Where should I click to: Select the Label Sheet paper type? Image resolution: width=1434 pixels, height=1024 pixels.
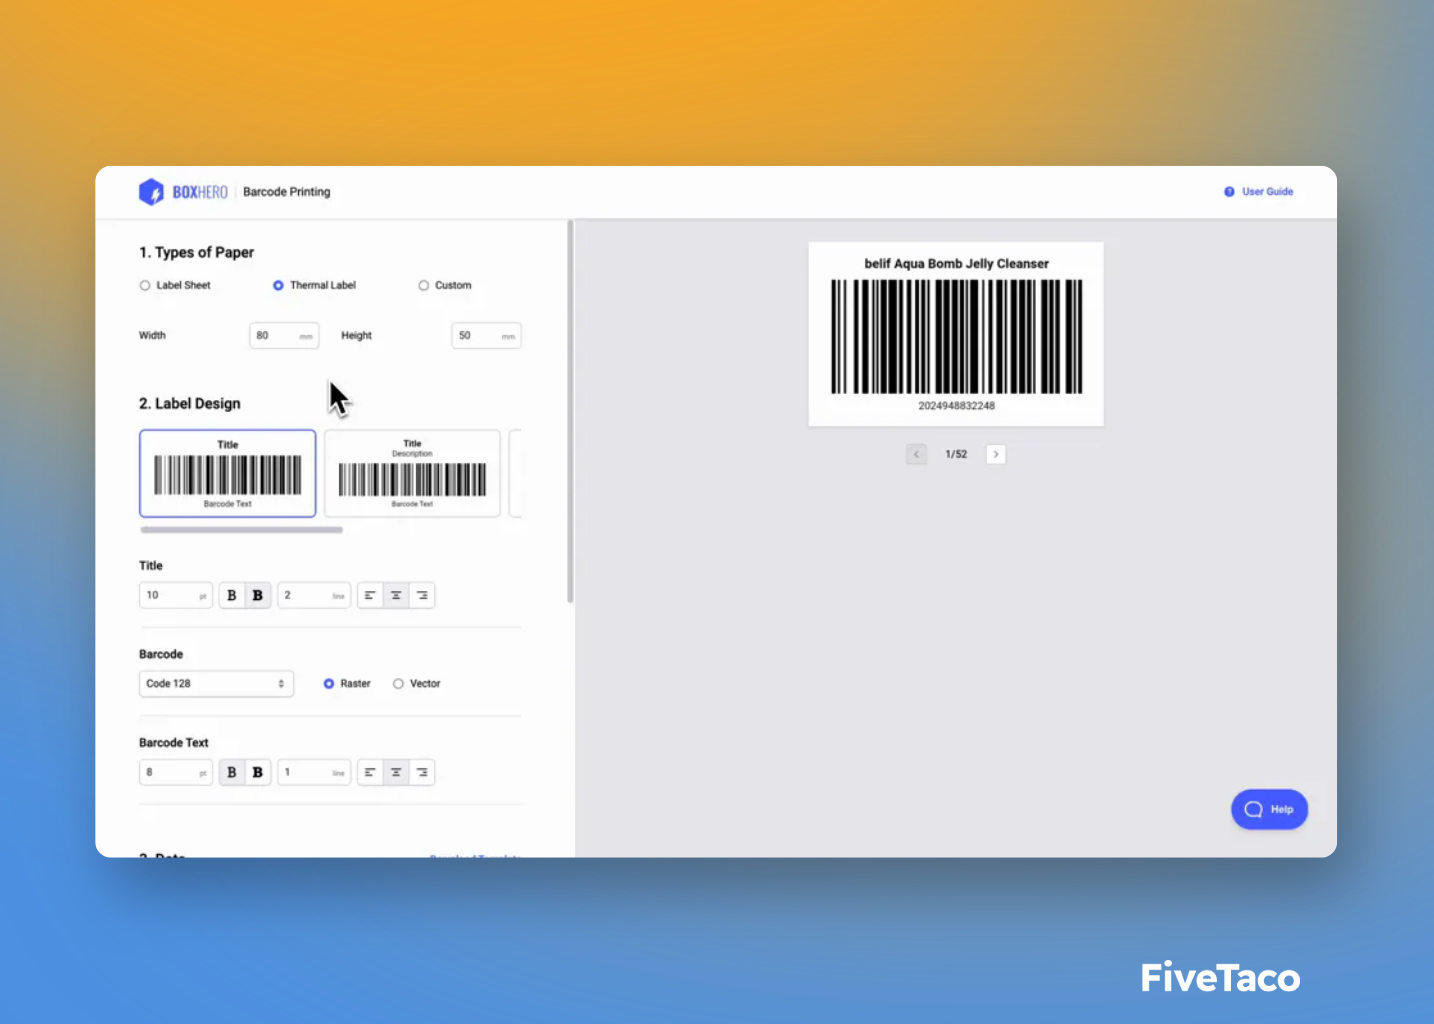coord(175,285)
